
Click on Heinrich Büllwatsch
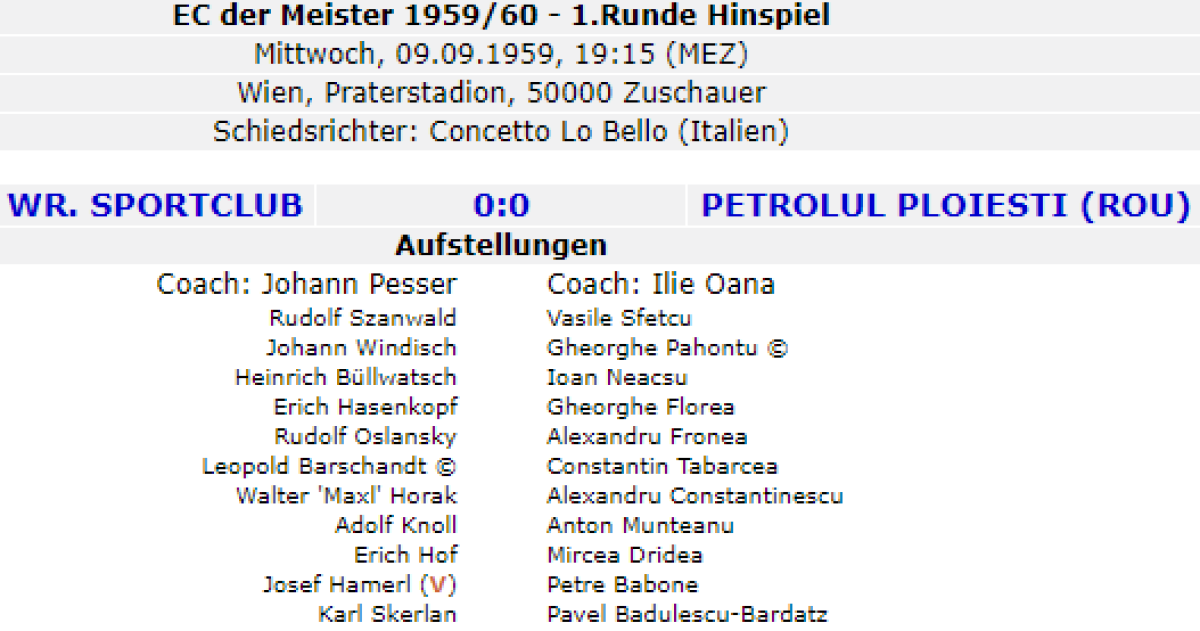point(345,377)
